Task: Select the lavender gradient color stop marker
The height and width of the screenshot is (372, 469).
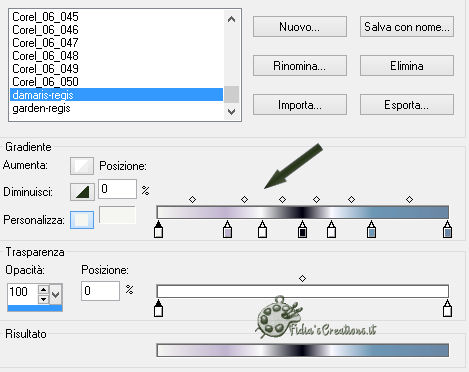Action: pyautogui.click(x=227, y=229)
